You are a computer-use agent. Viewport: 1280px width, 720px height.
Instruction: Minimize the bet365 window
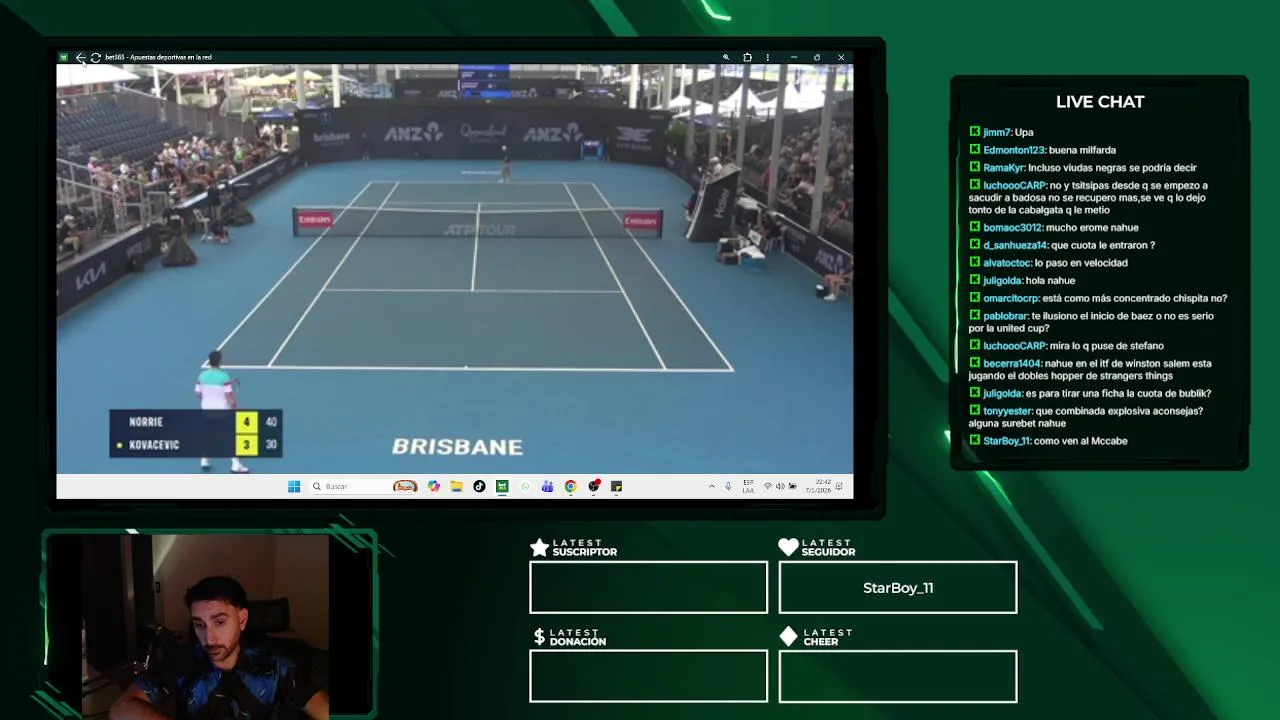(793, 58)
